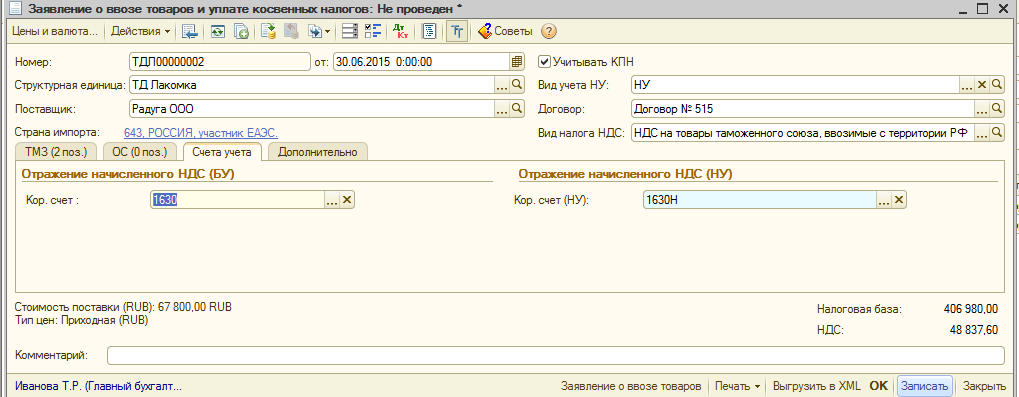Maximize the document window
Screen dimensions: 1019x397
click(982, 8)
